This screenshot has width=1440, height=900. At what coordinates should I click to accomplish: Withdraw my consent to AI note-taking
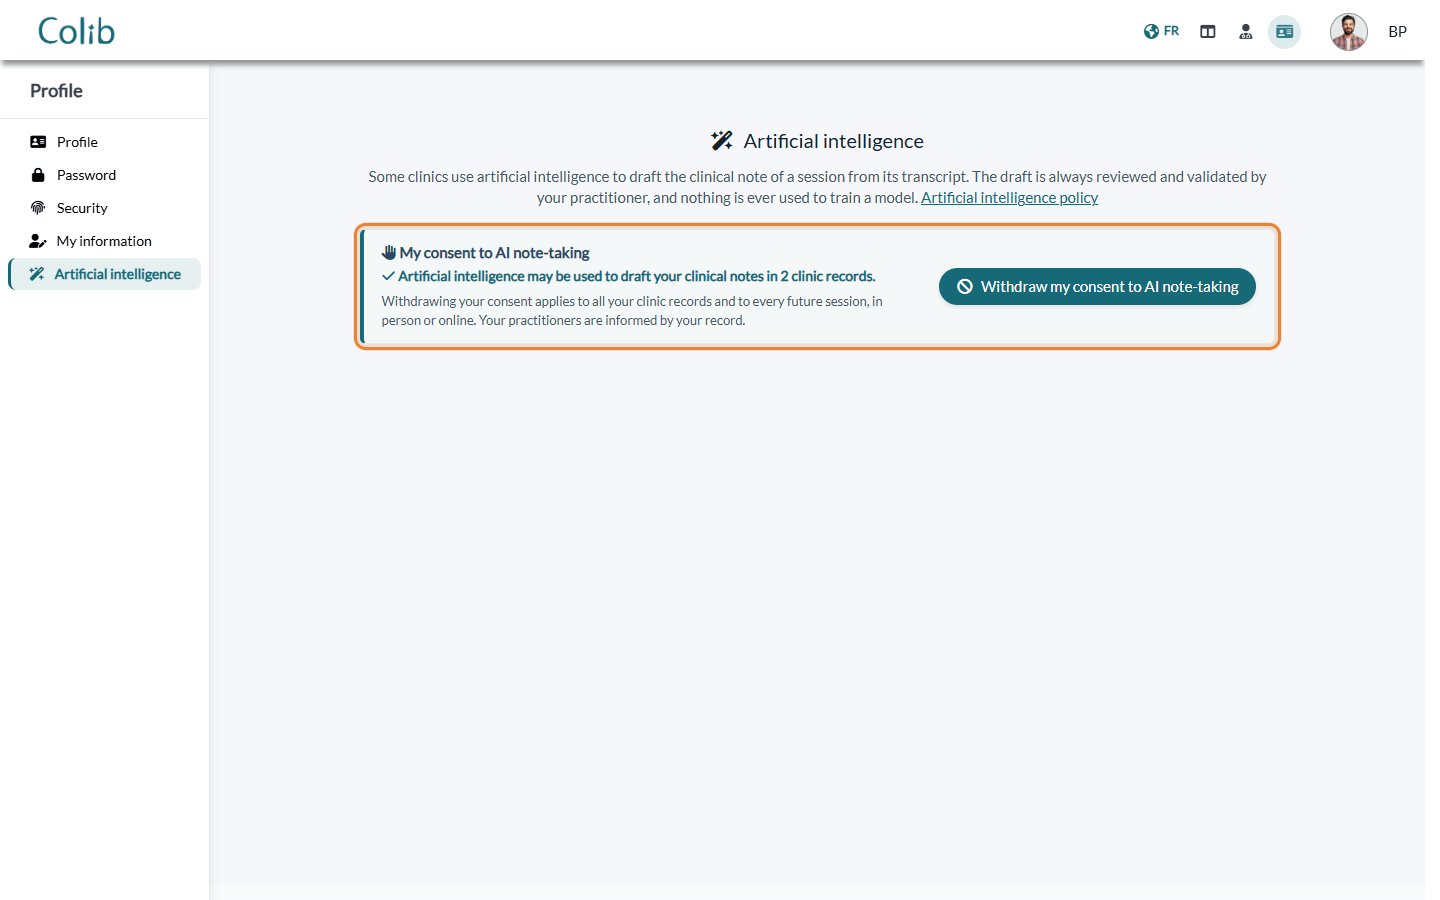pos(1097,287)
